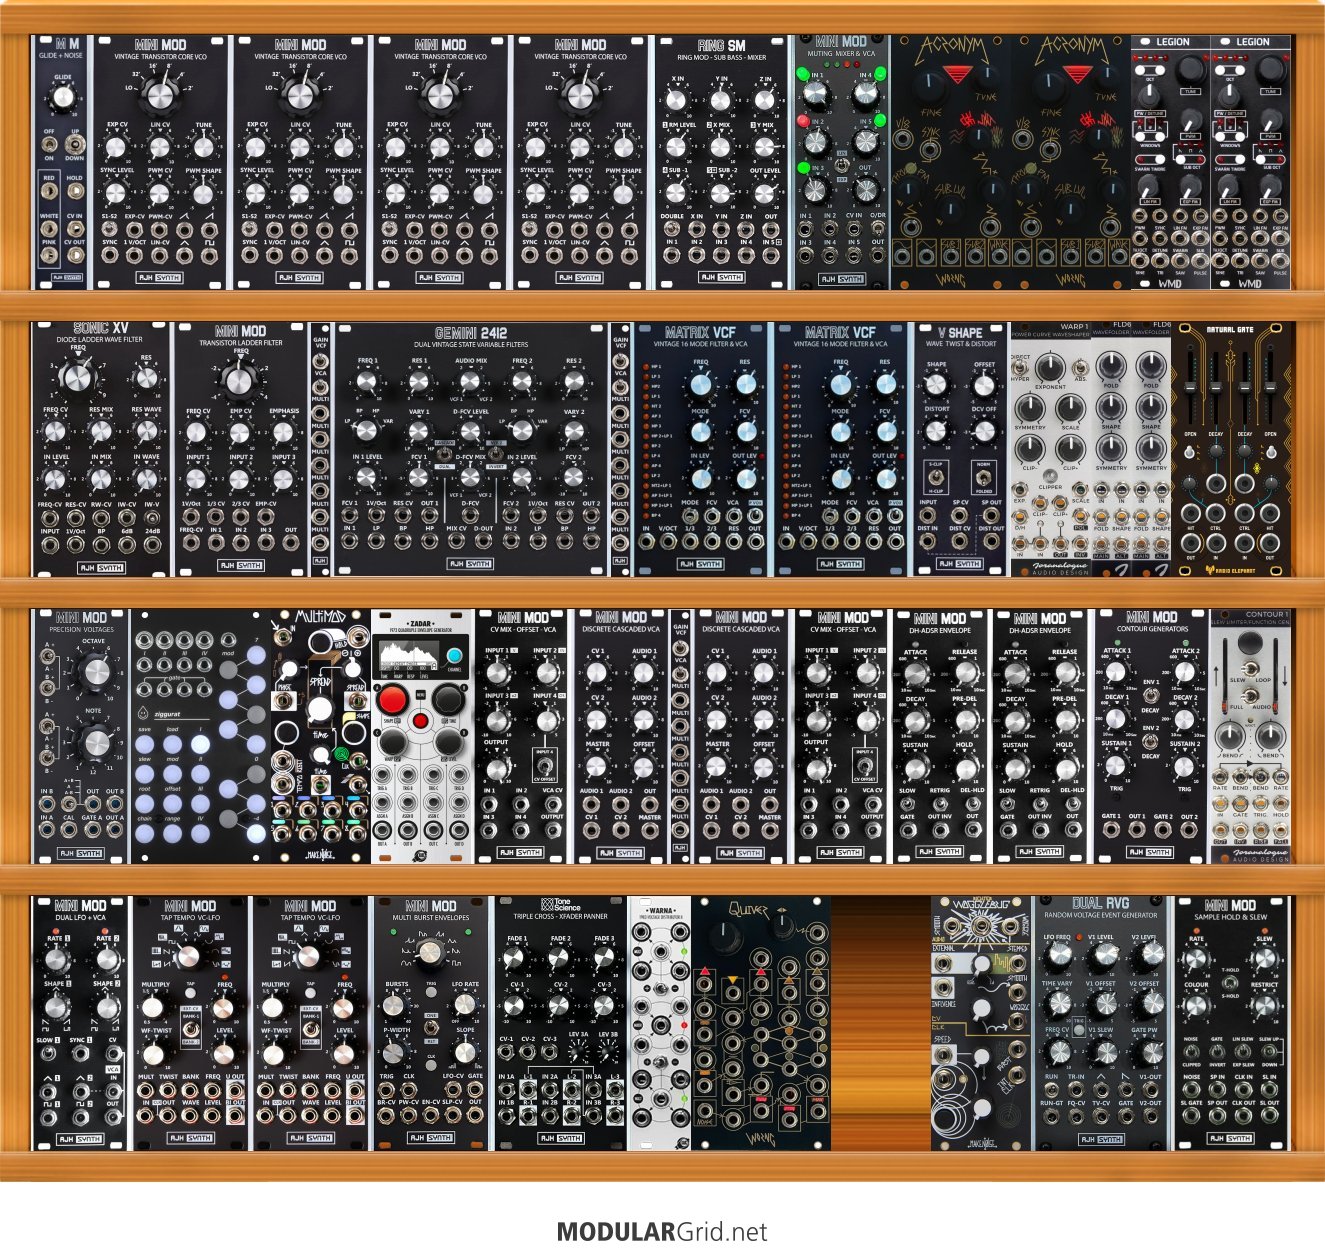Click the SLOPE knob on Multi Burst Envelopes
Image resolution: width=1325 pixels, height=1253 pixels.
click(465, 1052)
